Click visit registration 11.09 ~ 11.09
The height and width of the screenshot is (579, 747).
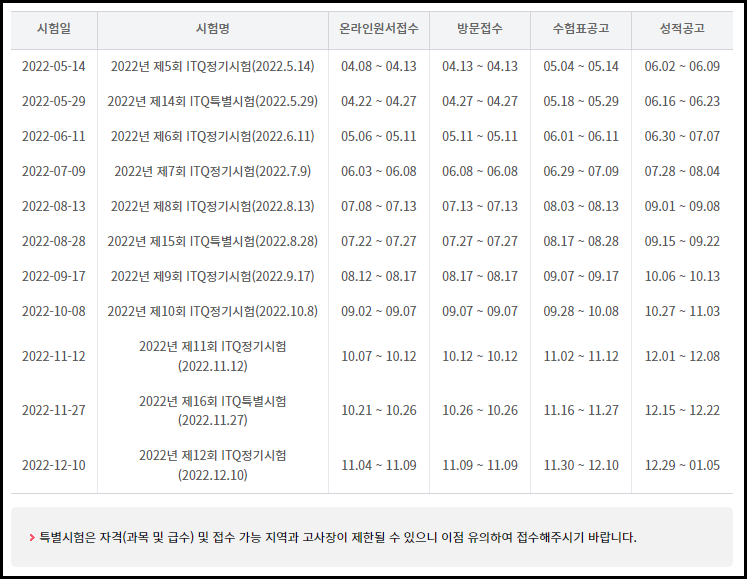[480, 465]
